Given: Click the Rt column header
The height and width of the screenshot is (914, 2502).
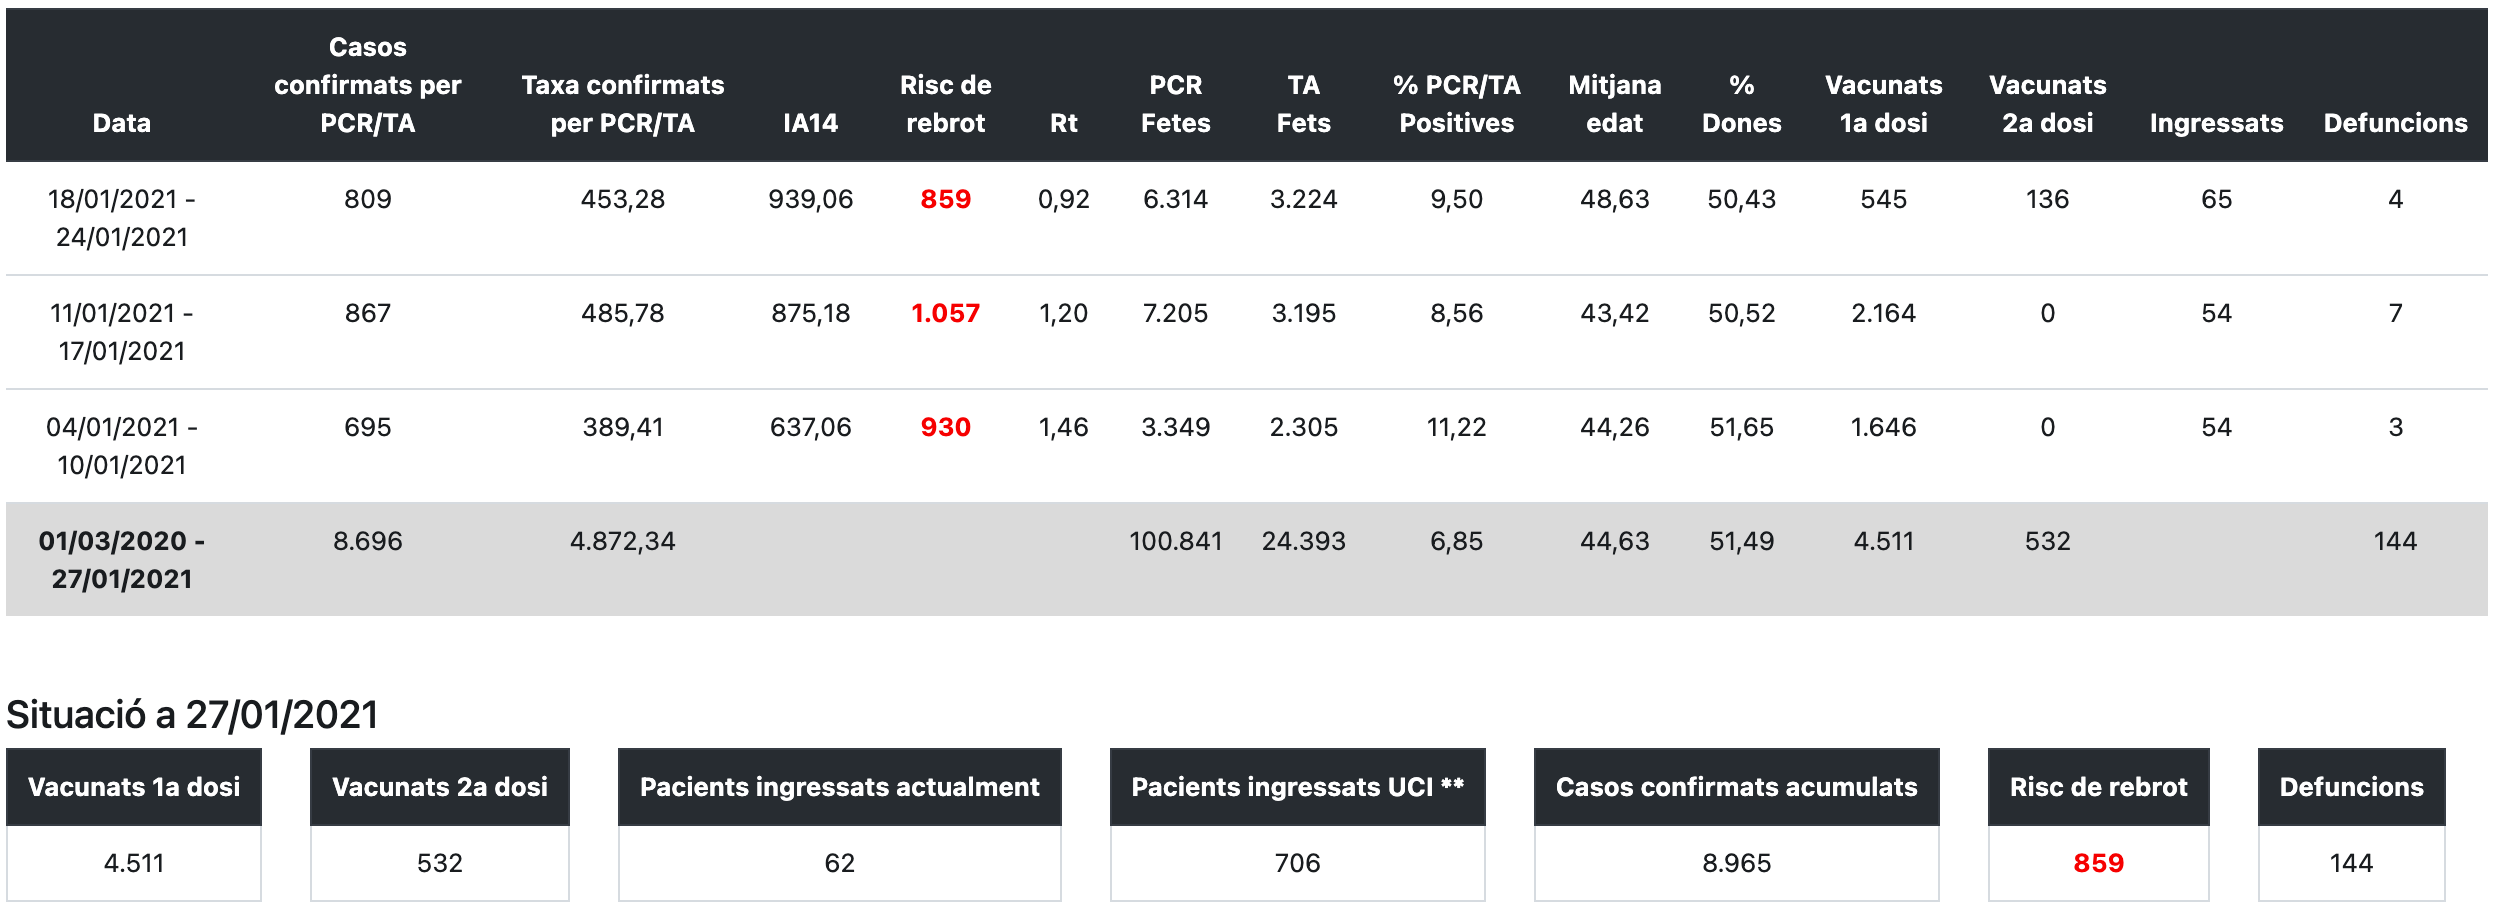Looking at the screenshot, I should (1063, 123).
